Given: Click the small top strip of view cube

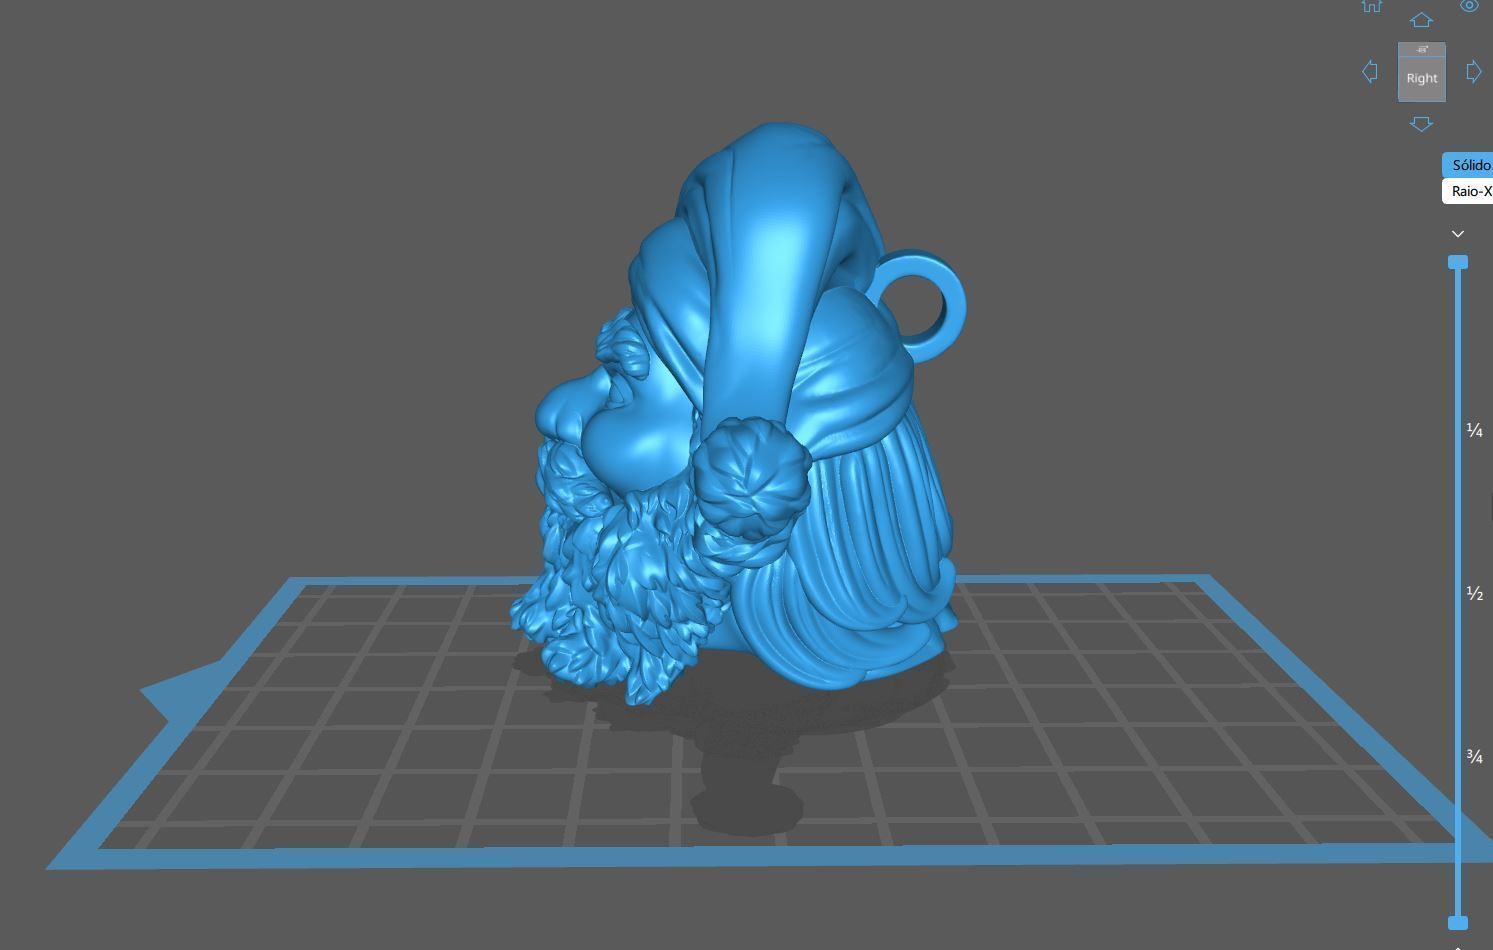Looking at the screenshot, I should tap(1421, 49).
